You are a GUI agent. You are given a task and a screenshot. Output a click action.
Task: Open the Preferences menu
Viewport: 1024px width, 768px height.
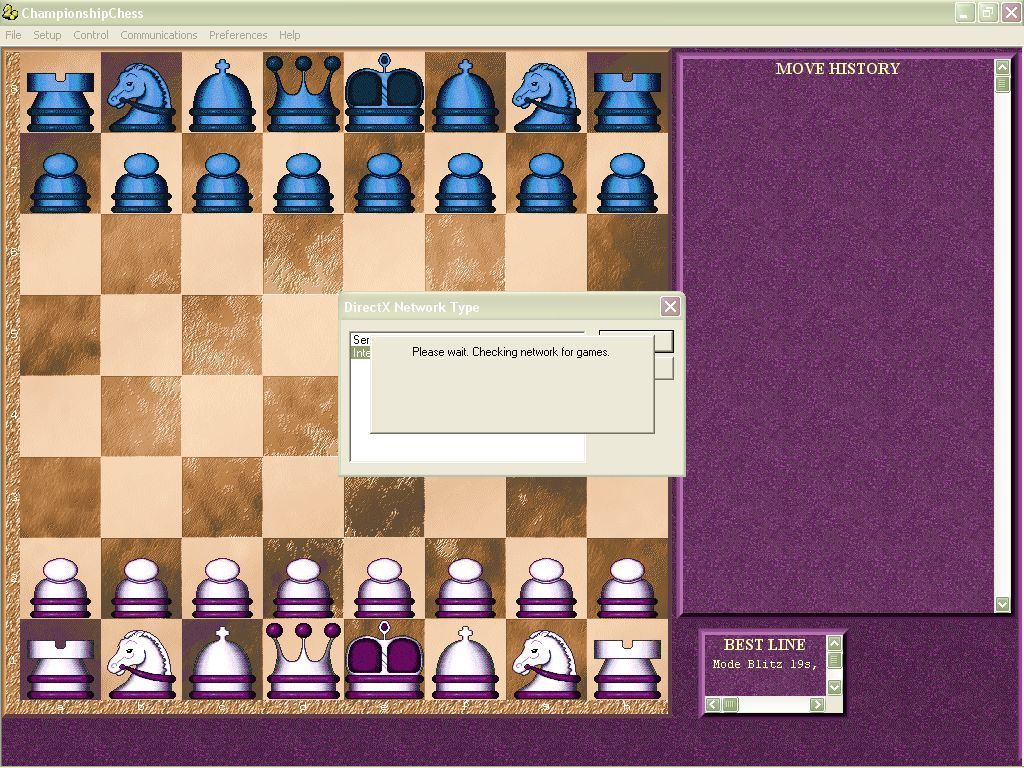click(x=238, y=35)
